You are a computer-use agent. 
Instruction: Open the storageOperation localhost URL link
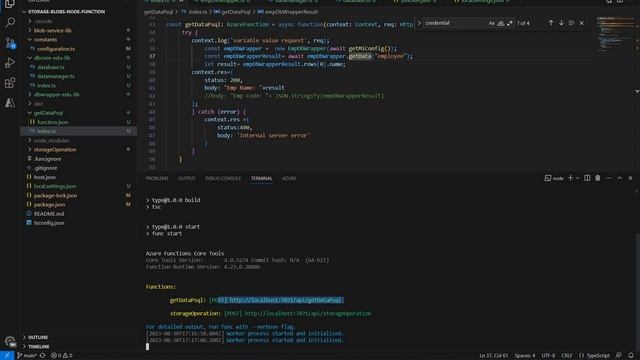point(308,313)
